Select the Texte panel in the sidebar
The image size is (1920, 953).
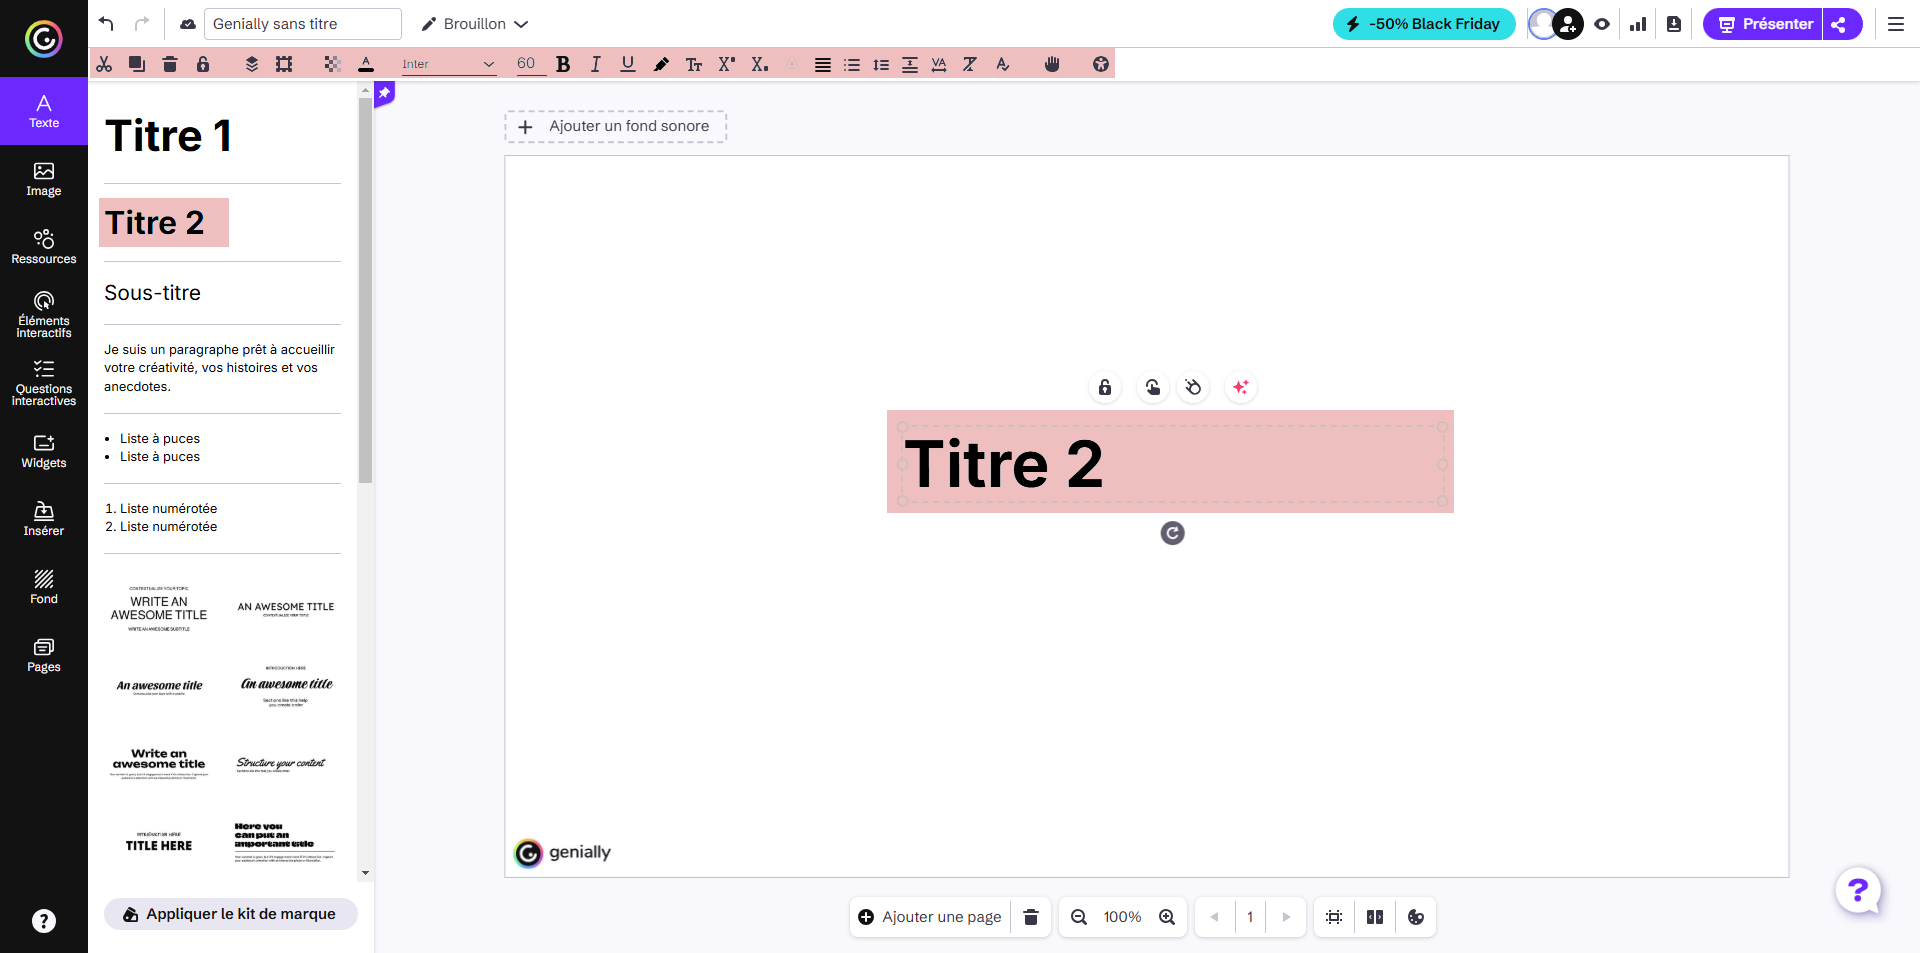click(43, 110)
